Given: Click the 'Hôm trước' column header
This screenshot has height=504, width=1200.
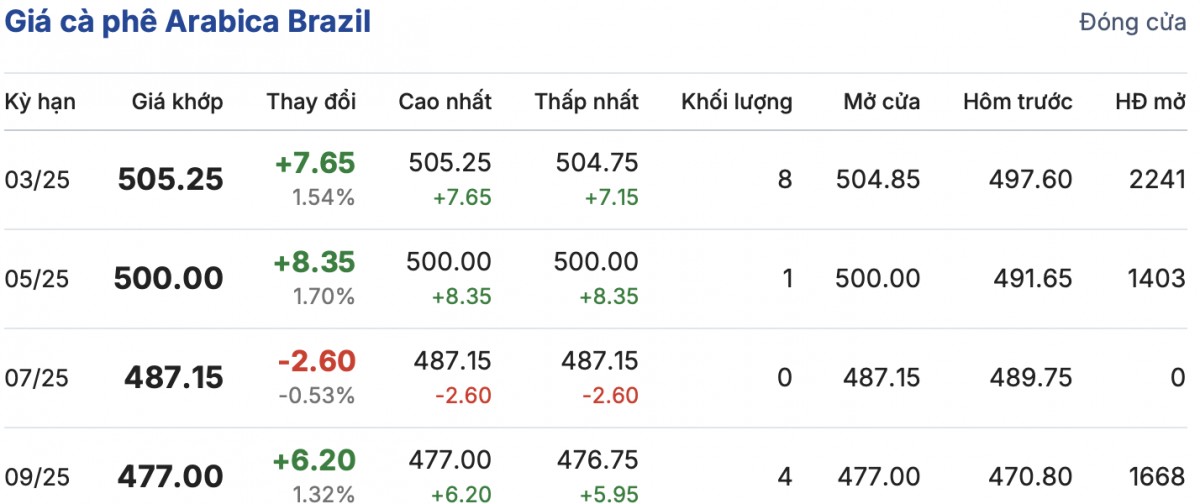Looking at the screenshot, I should point(1018,101).
